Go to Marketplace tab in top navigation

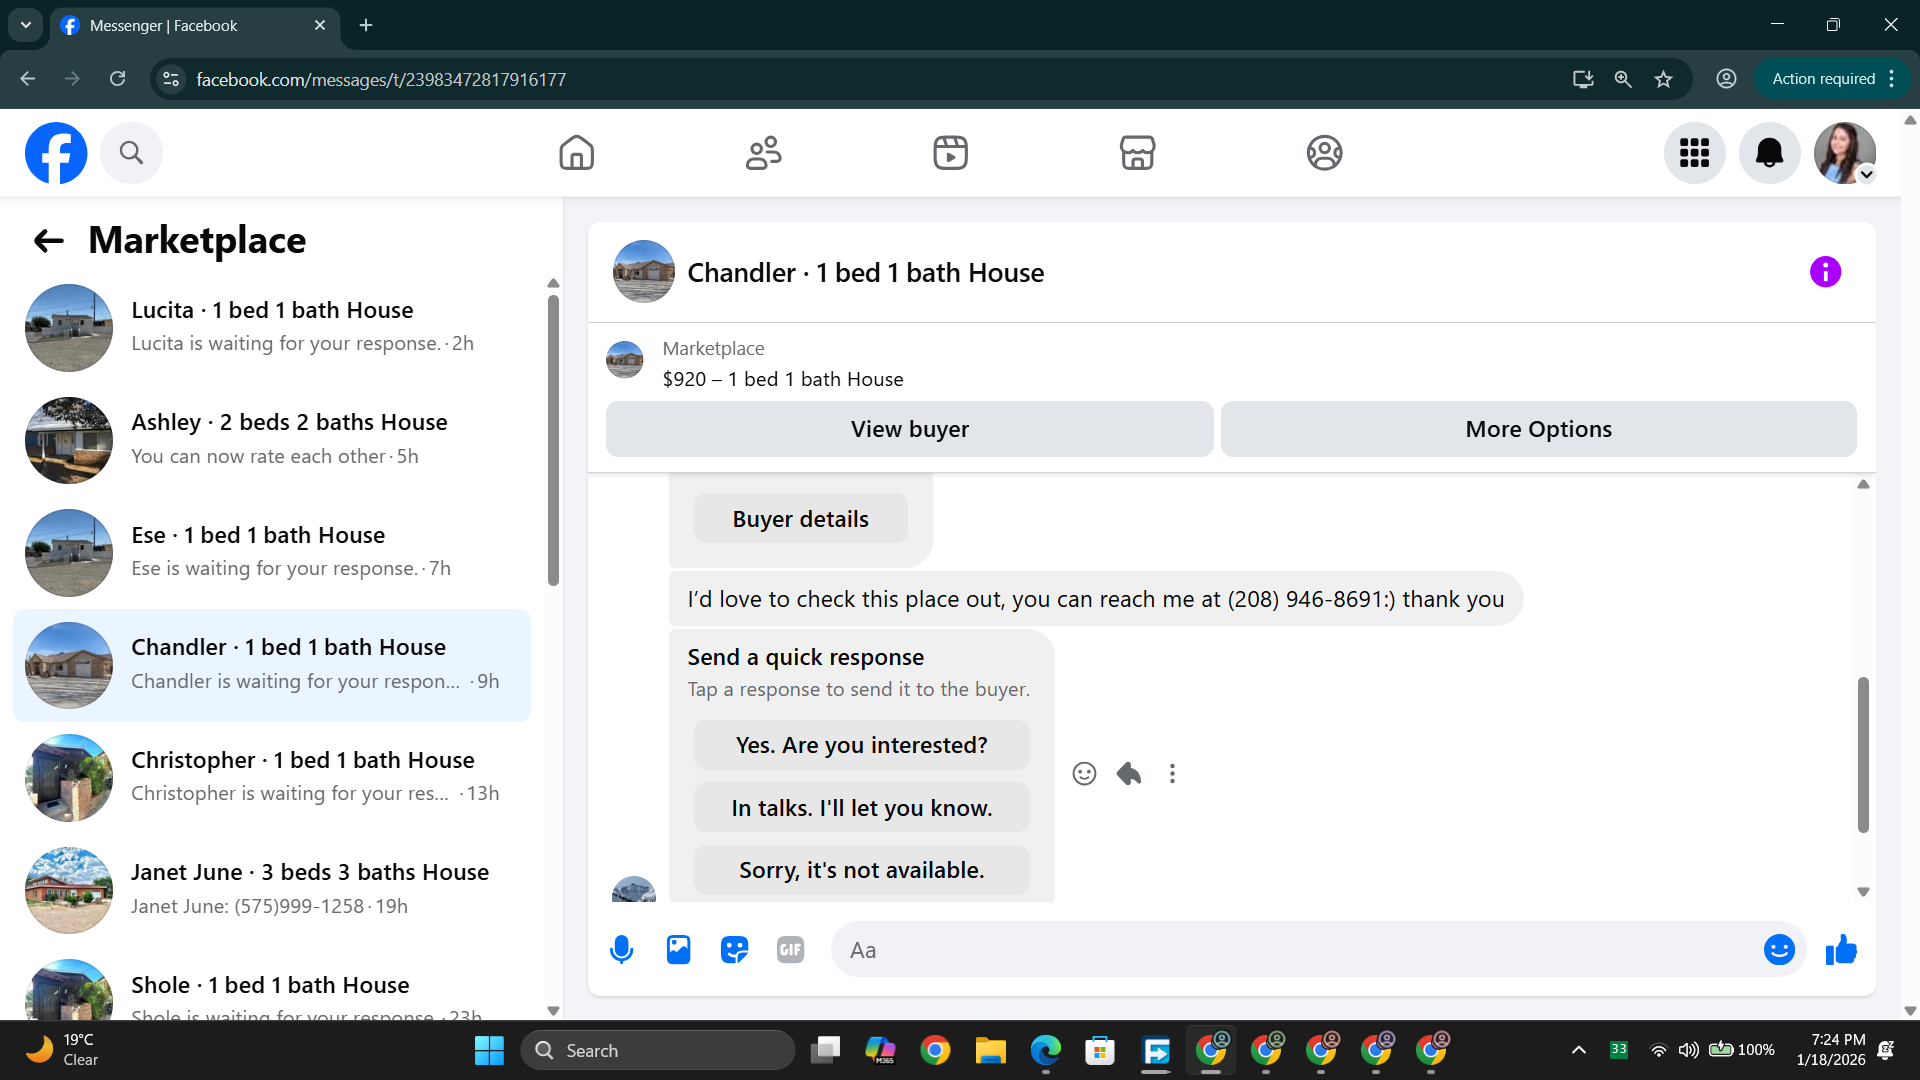[x=1137, y=153]
